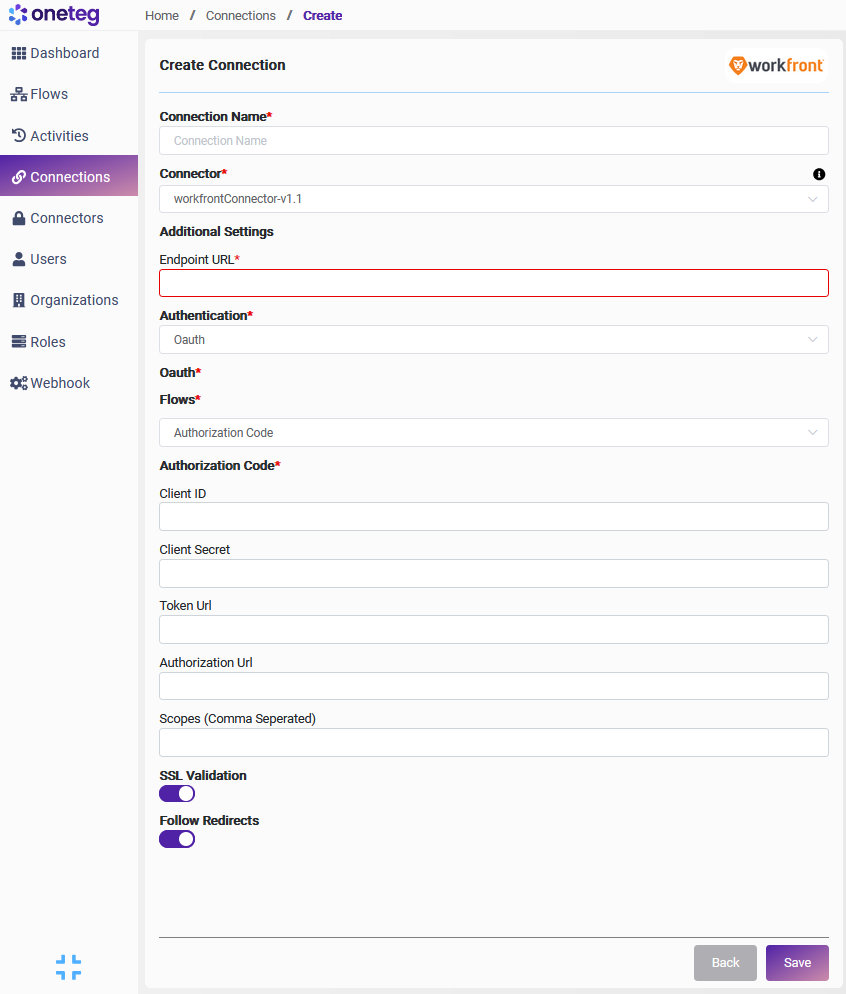
Task: Open the Flows Authorization Code dropdown
Action: (494, 433)
